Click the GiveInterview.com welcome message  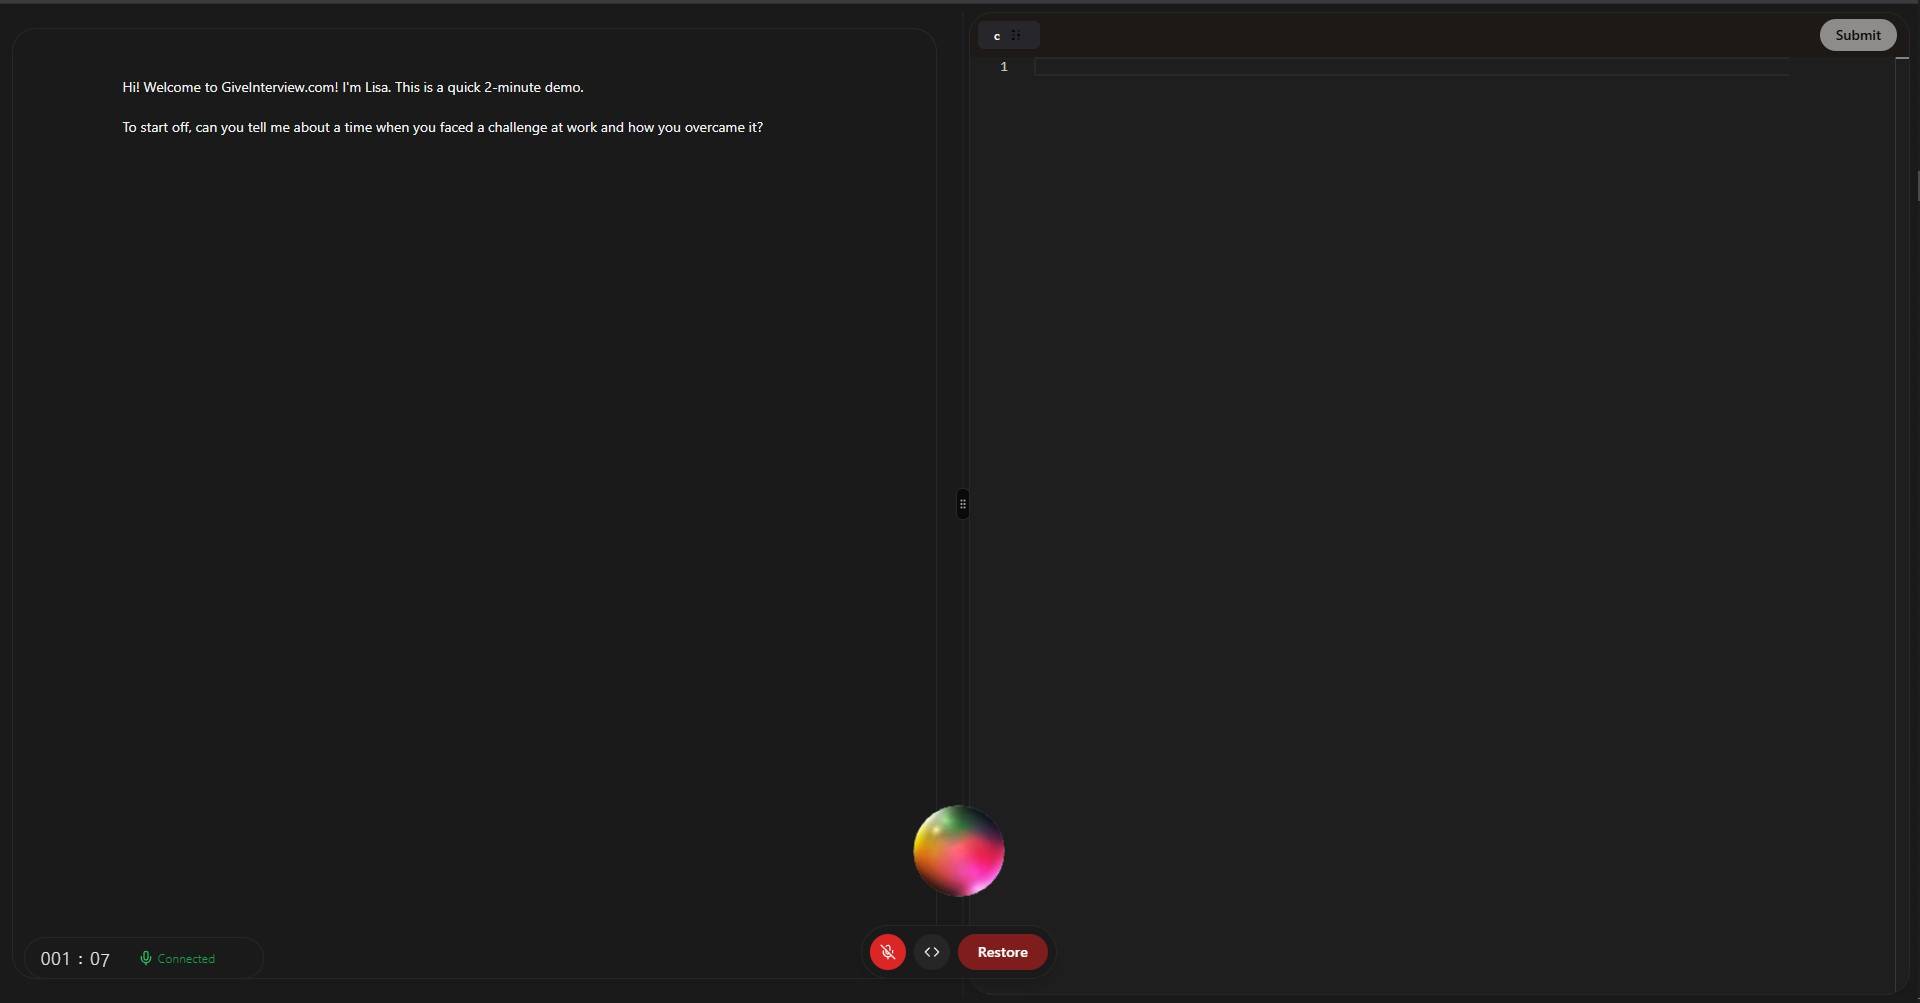click(x=353, y=87)
